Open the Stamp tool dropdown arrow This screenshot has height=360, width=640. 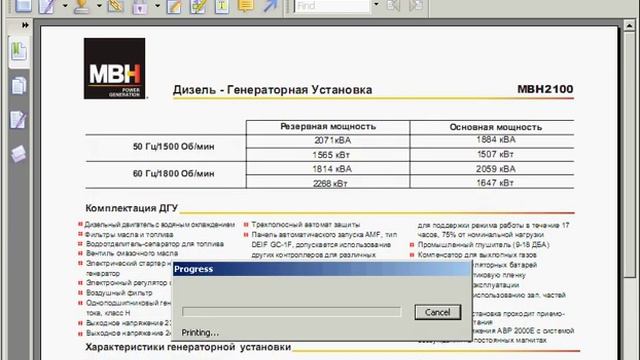99,6
